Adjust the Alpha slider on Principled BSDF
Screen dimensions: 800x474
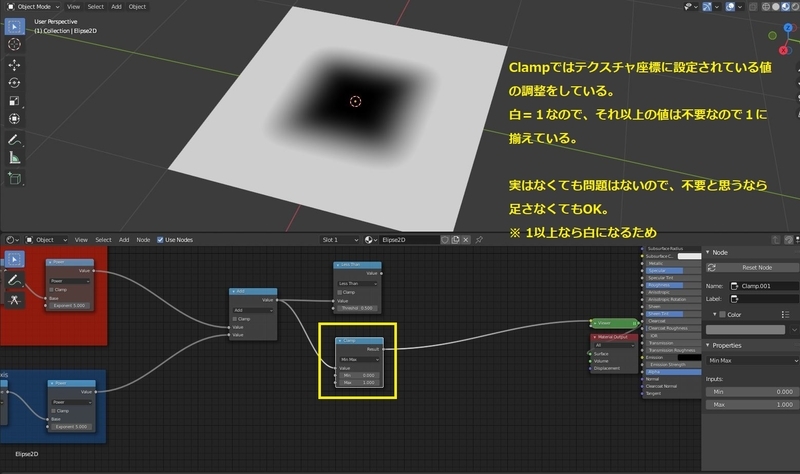pos(673,372)
